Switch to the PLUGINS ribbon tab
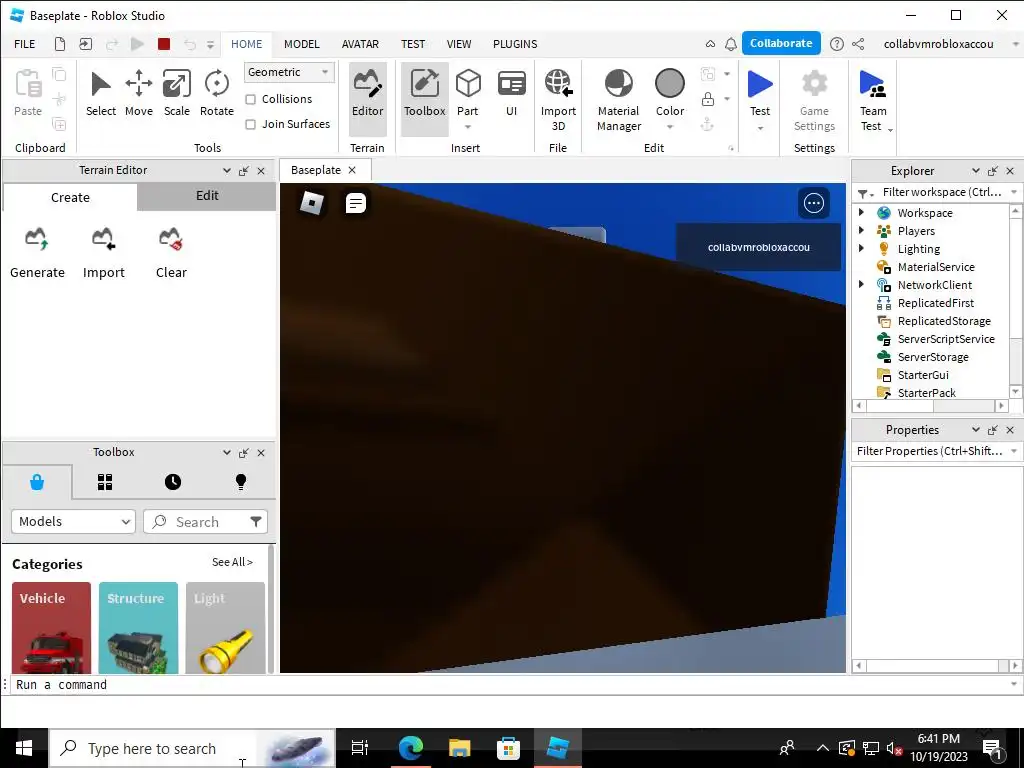The height and width of the screenshot is (768, 1024). pyautogui.click(x=515, y=44)
